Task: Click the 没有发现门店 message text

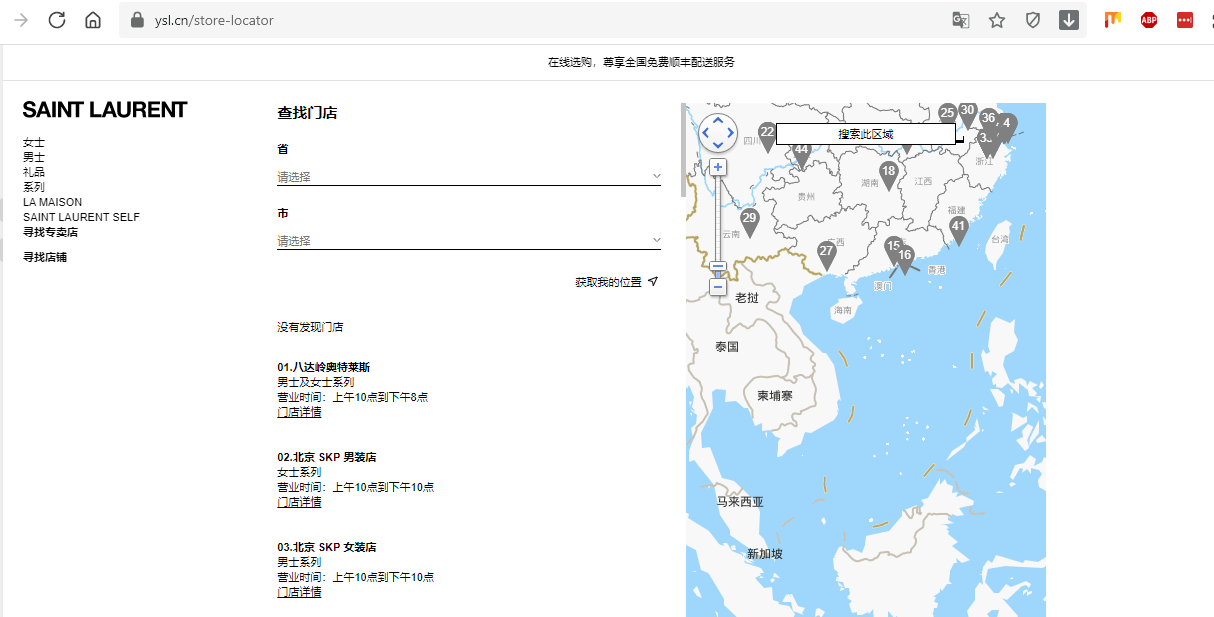Action: point(310,327)
